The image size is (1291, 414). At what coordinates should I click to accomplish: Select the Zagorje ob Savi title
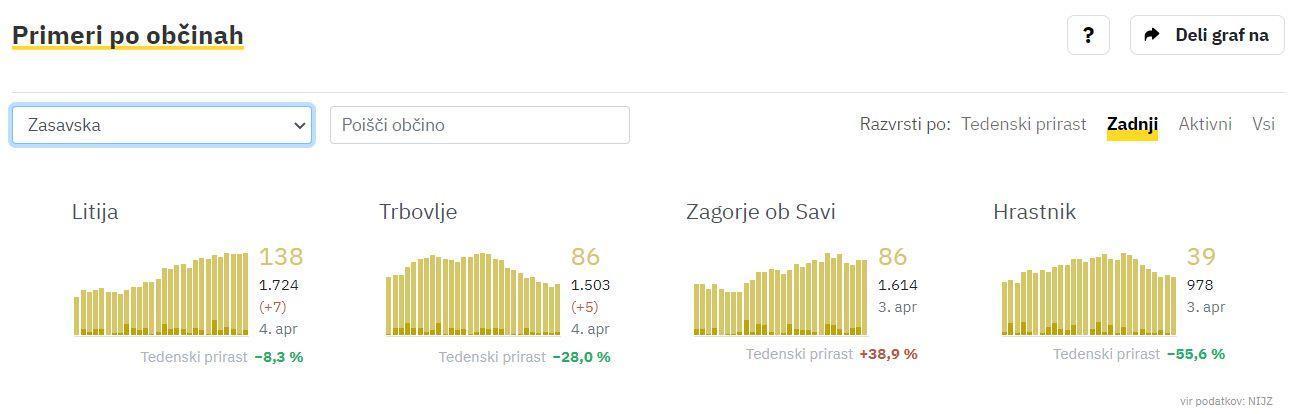coord(760,212)
